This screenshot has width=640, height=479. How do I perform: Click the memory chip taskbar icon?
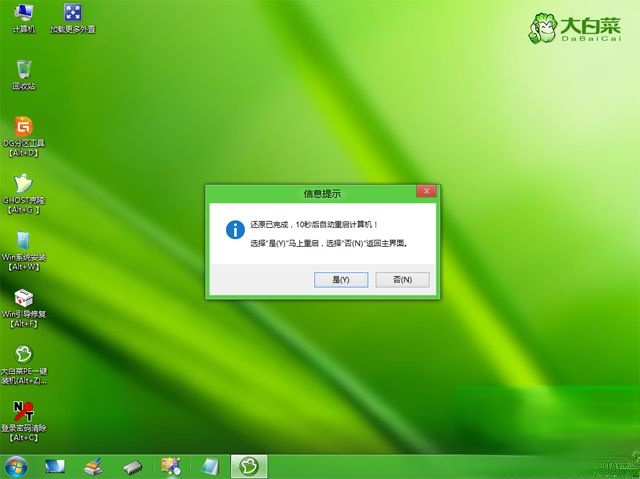coord(133,467)
